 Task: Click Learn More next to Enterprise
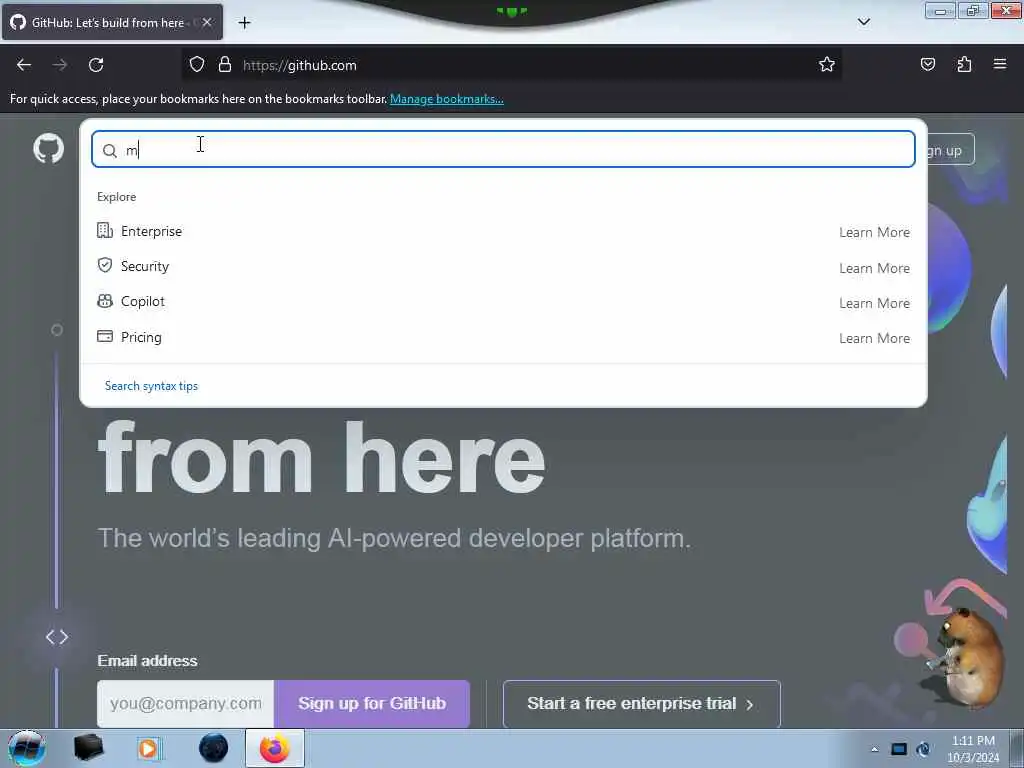[x=874, y=232]
